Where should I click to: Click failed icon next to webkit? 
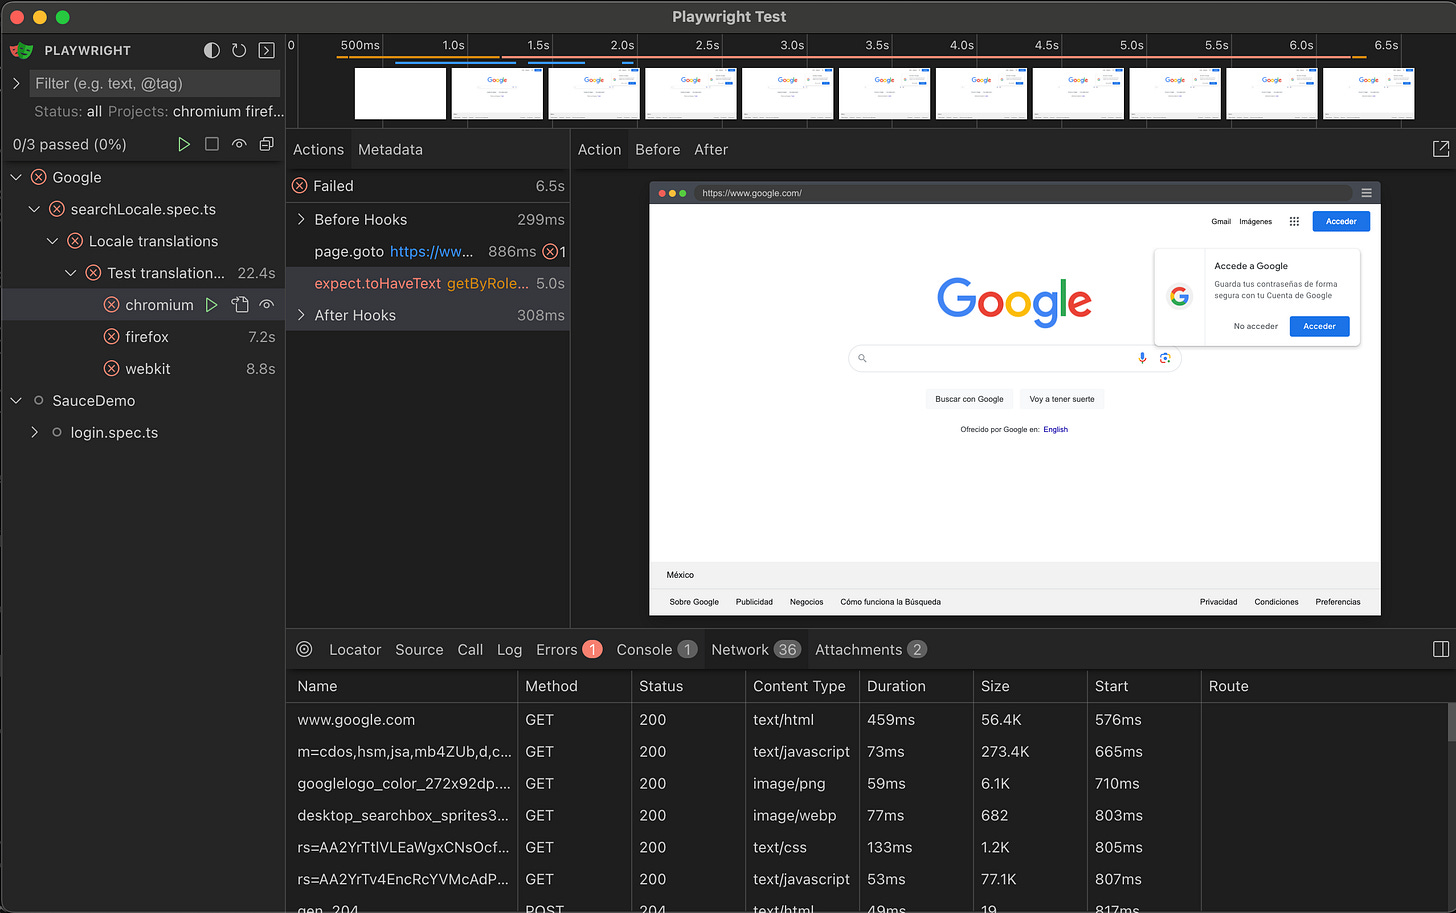point(112,369)
